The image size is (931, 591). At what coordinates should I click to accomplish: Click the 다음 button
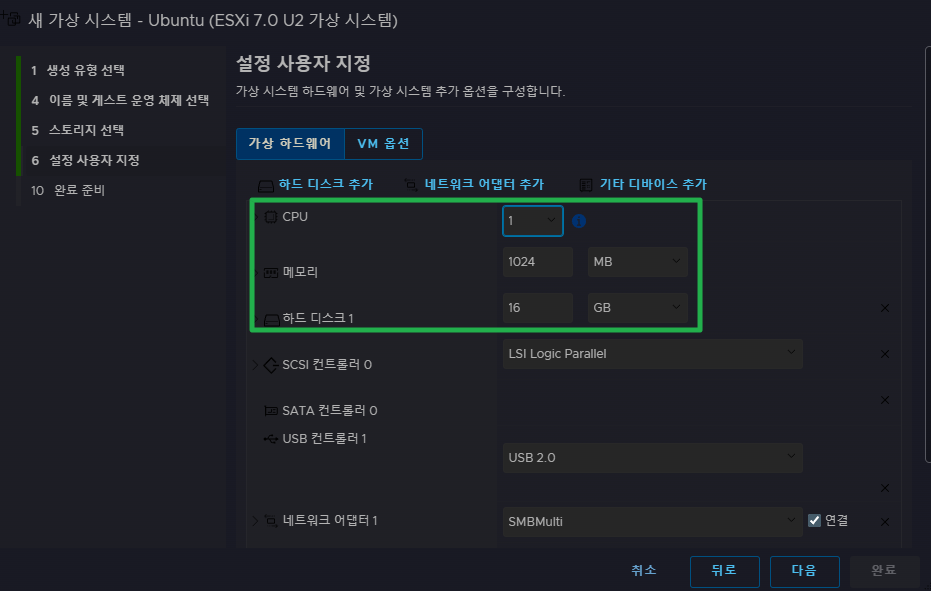click(x=804, y=570)
